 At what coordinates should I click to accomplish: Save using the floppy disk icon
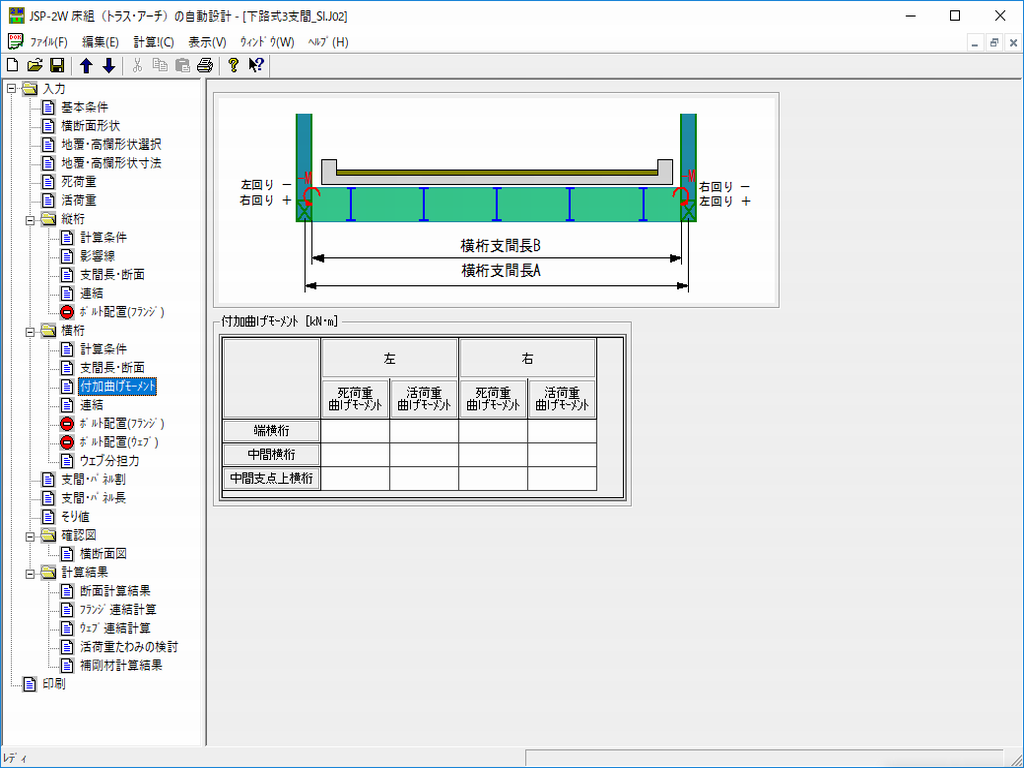pos(57,66)
